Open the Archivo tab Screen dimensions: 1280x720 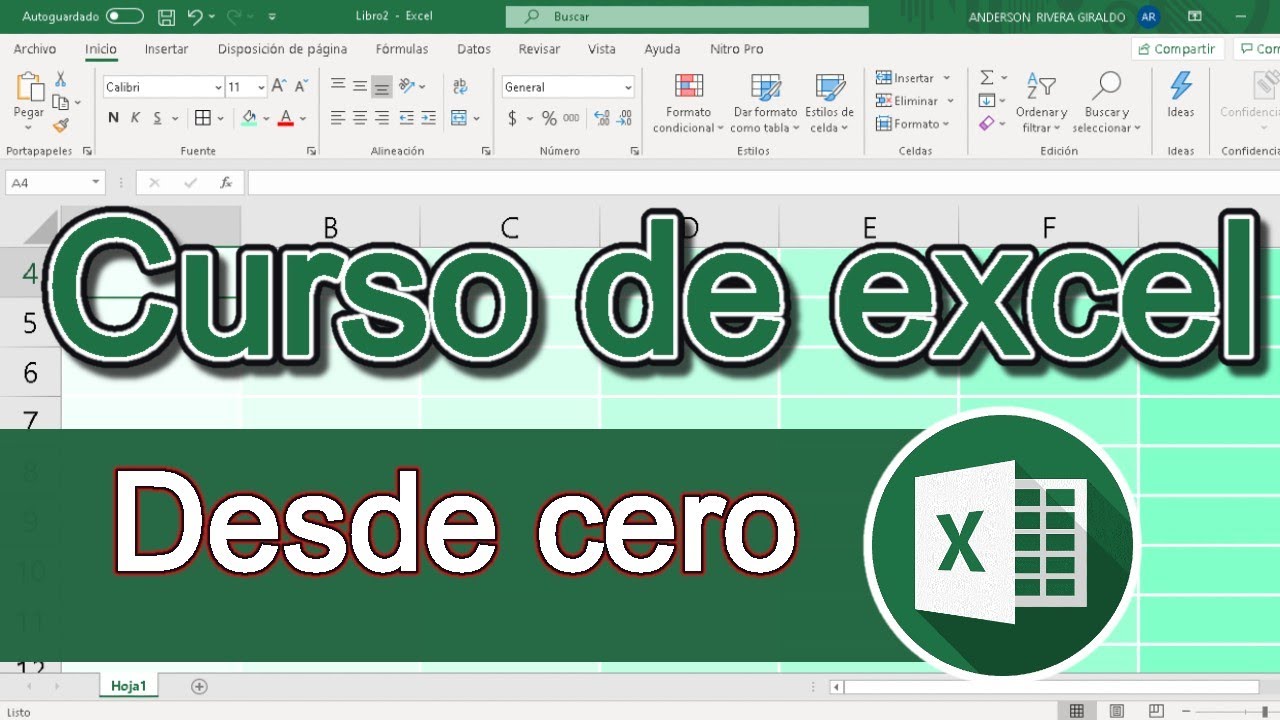coord(35,49)
